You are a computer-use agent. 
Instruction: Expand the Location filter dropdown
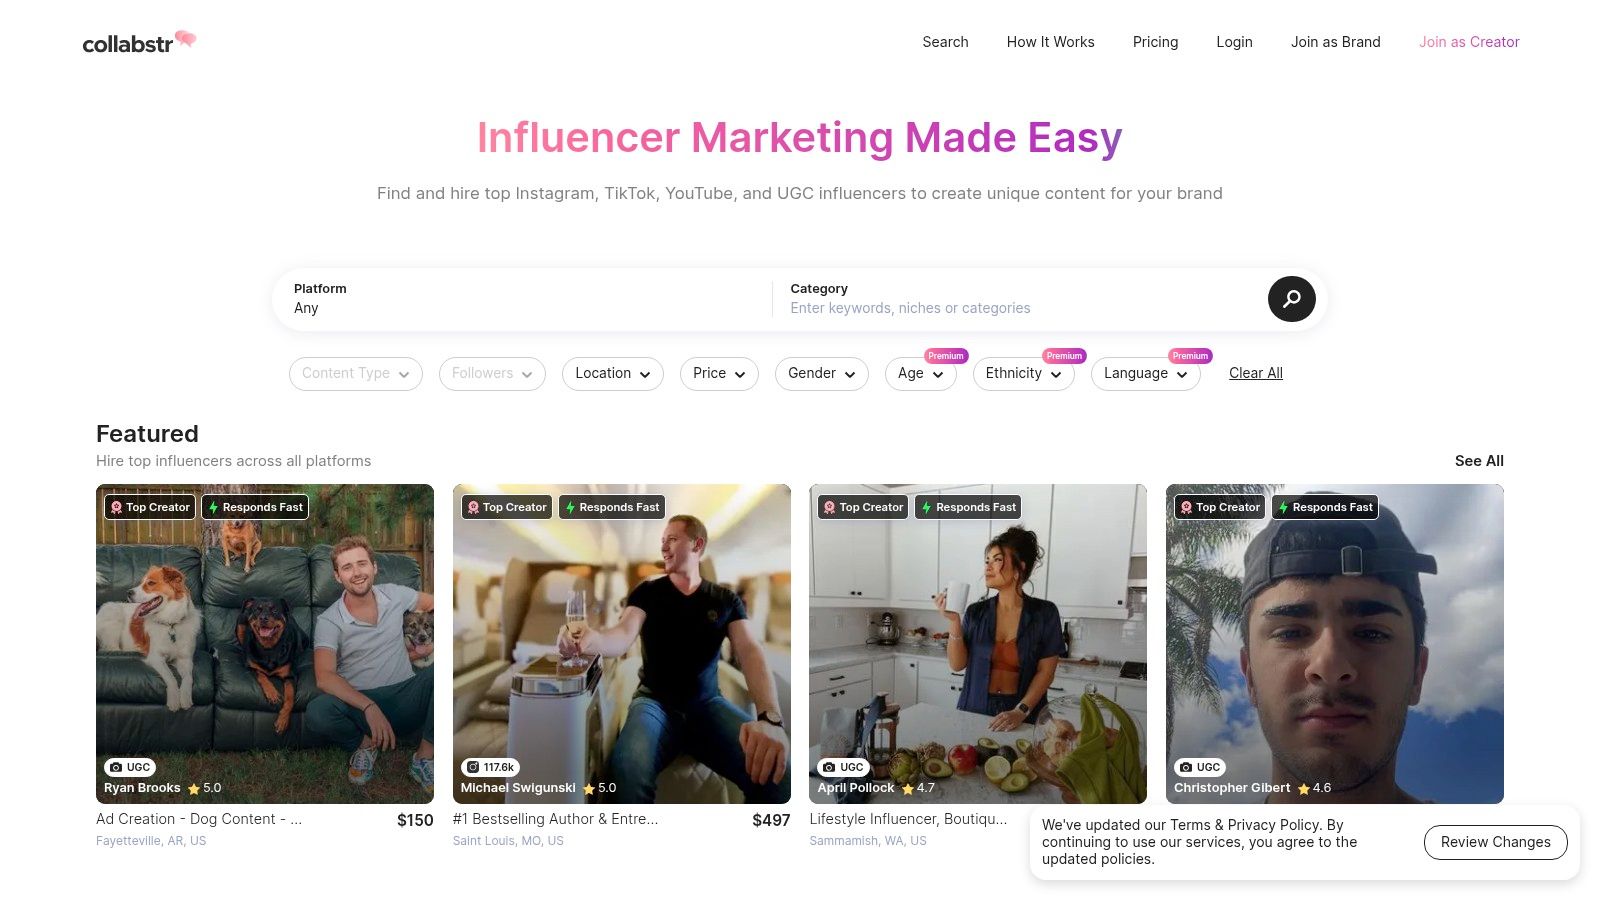[x=613, y=373]
